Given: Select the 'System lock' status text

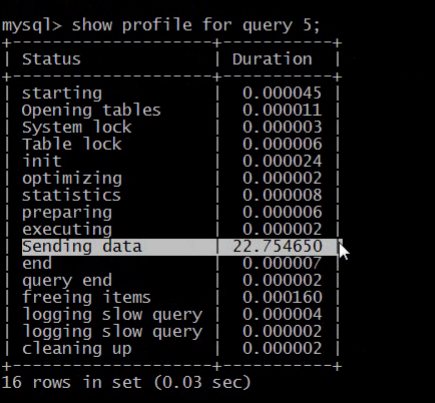Looking at the screenshot, I should (x=77, y=127).
